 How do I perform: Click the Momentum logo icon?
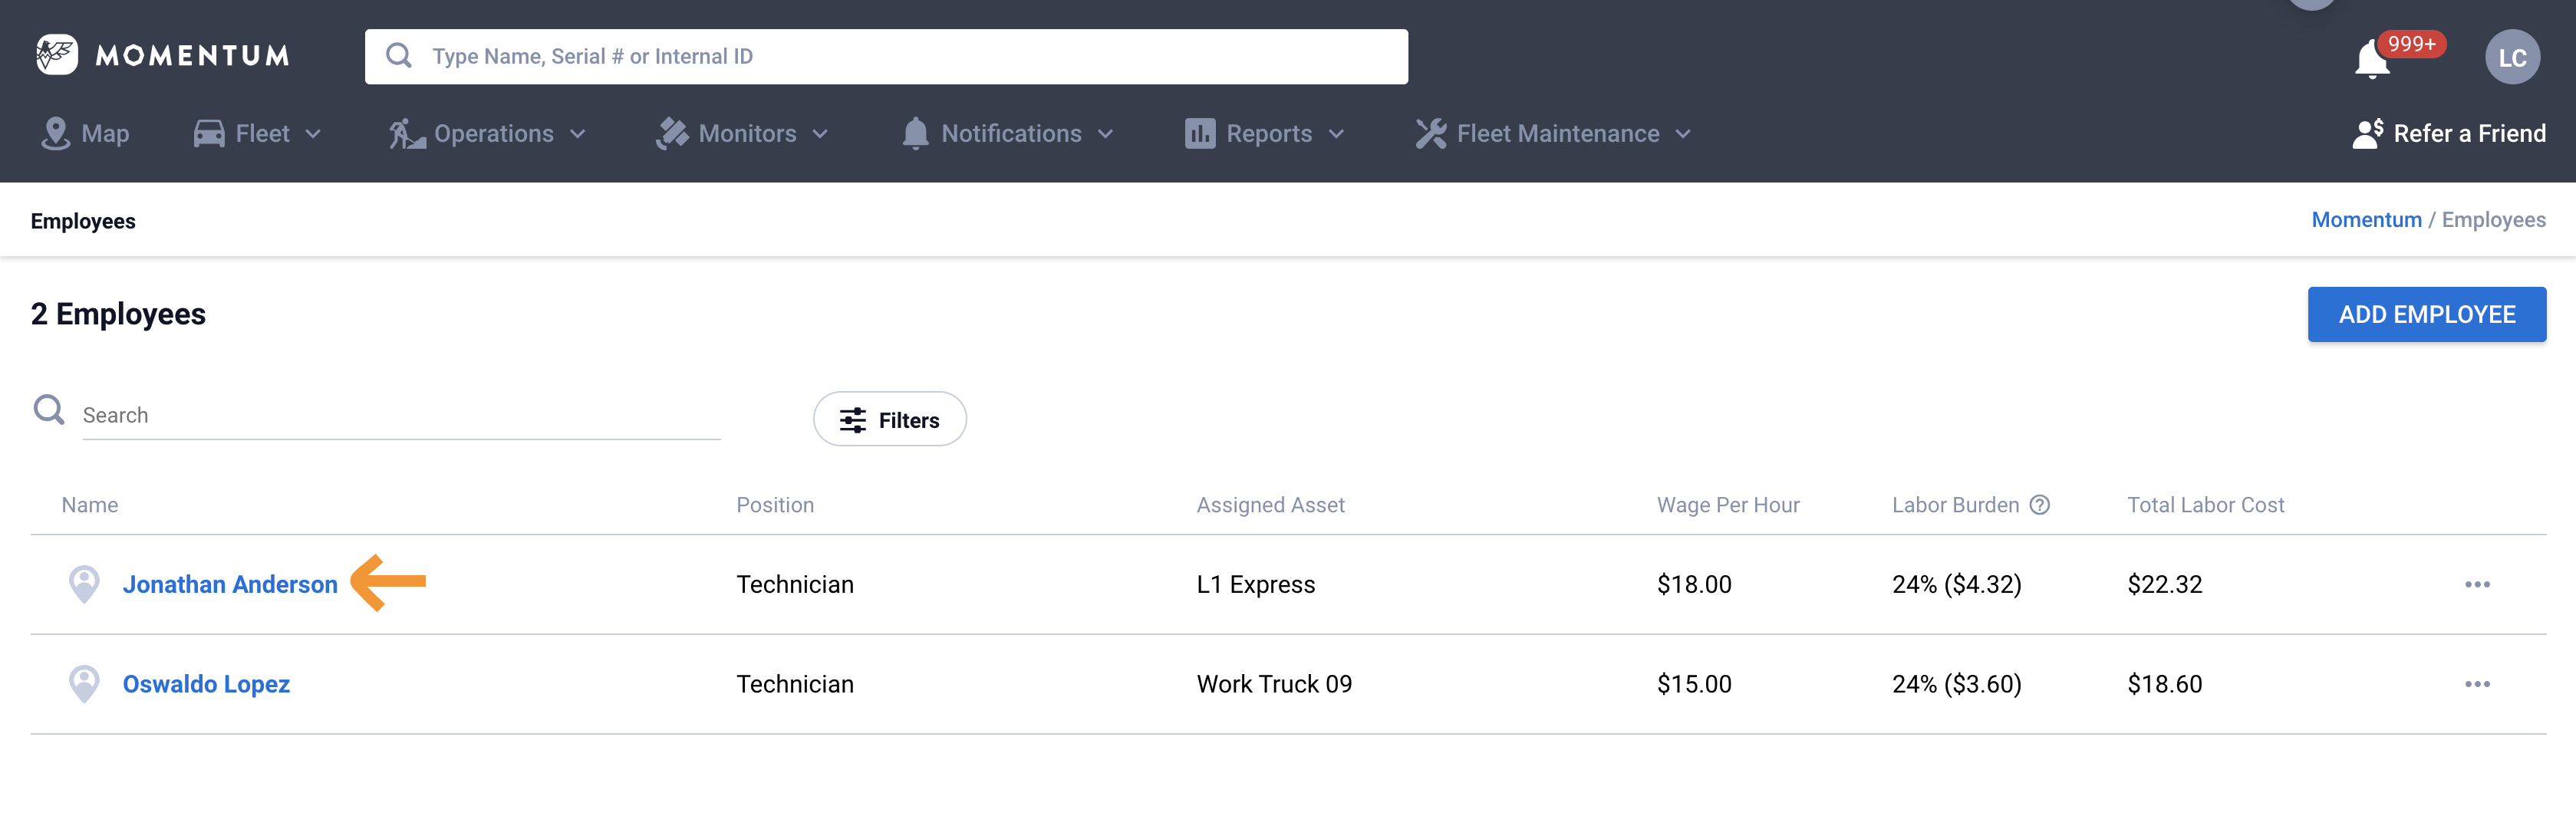coord(57,55)
